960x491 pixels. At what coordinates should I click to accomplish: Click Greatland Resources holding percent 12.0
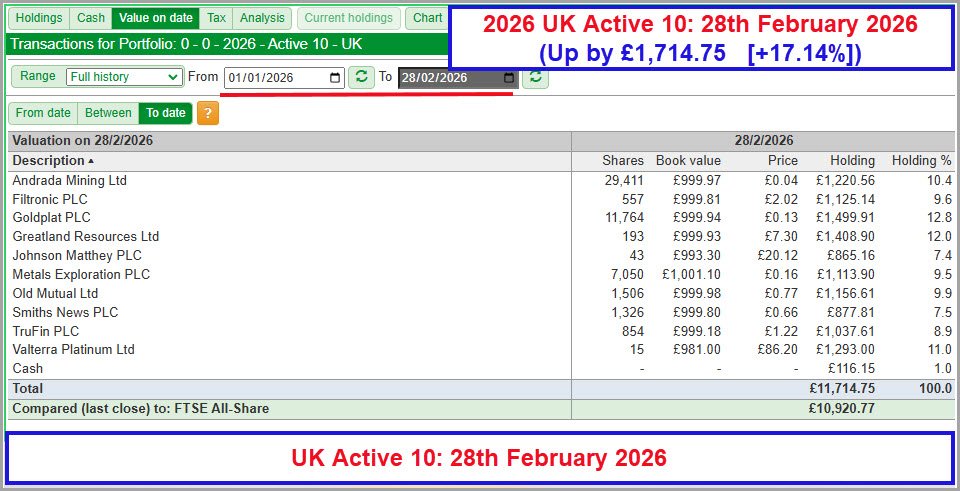940,237
